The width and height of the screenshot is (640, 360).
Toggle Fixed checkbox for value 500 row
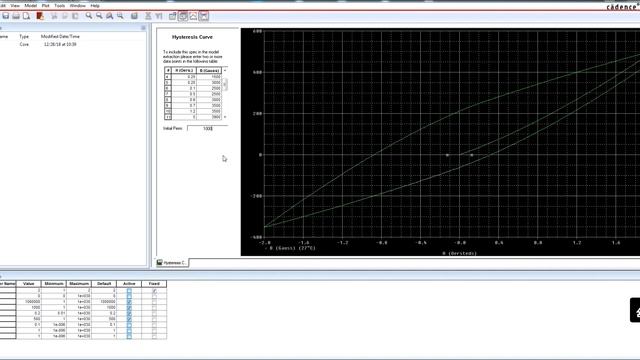click(154, 319)
